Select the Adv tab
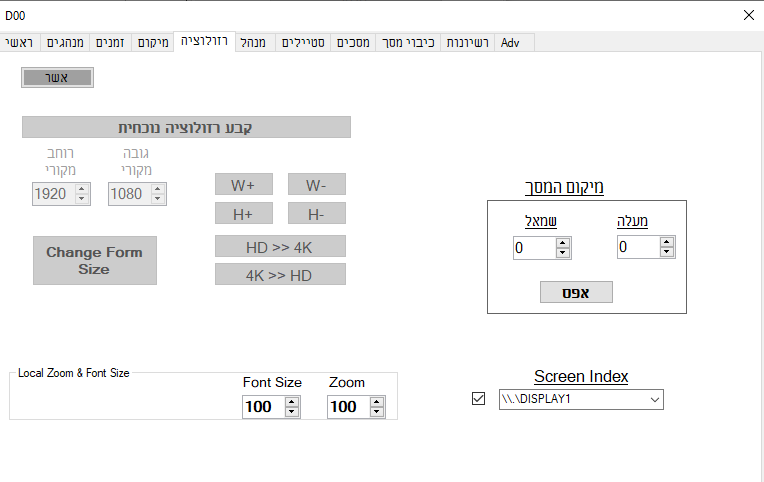 [511, 42]
